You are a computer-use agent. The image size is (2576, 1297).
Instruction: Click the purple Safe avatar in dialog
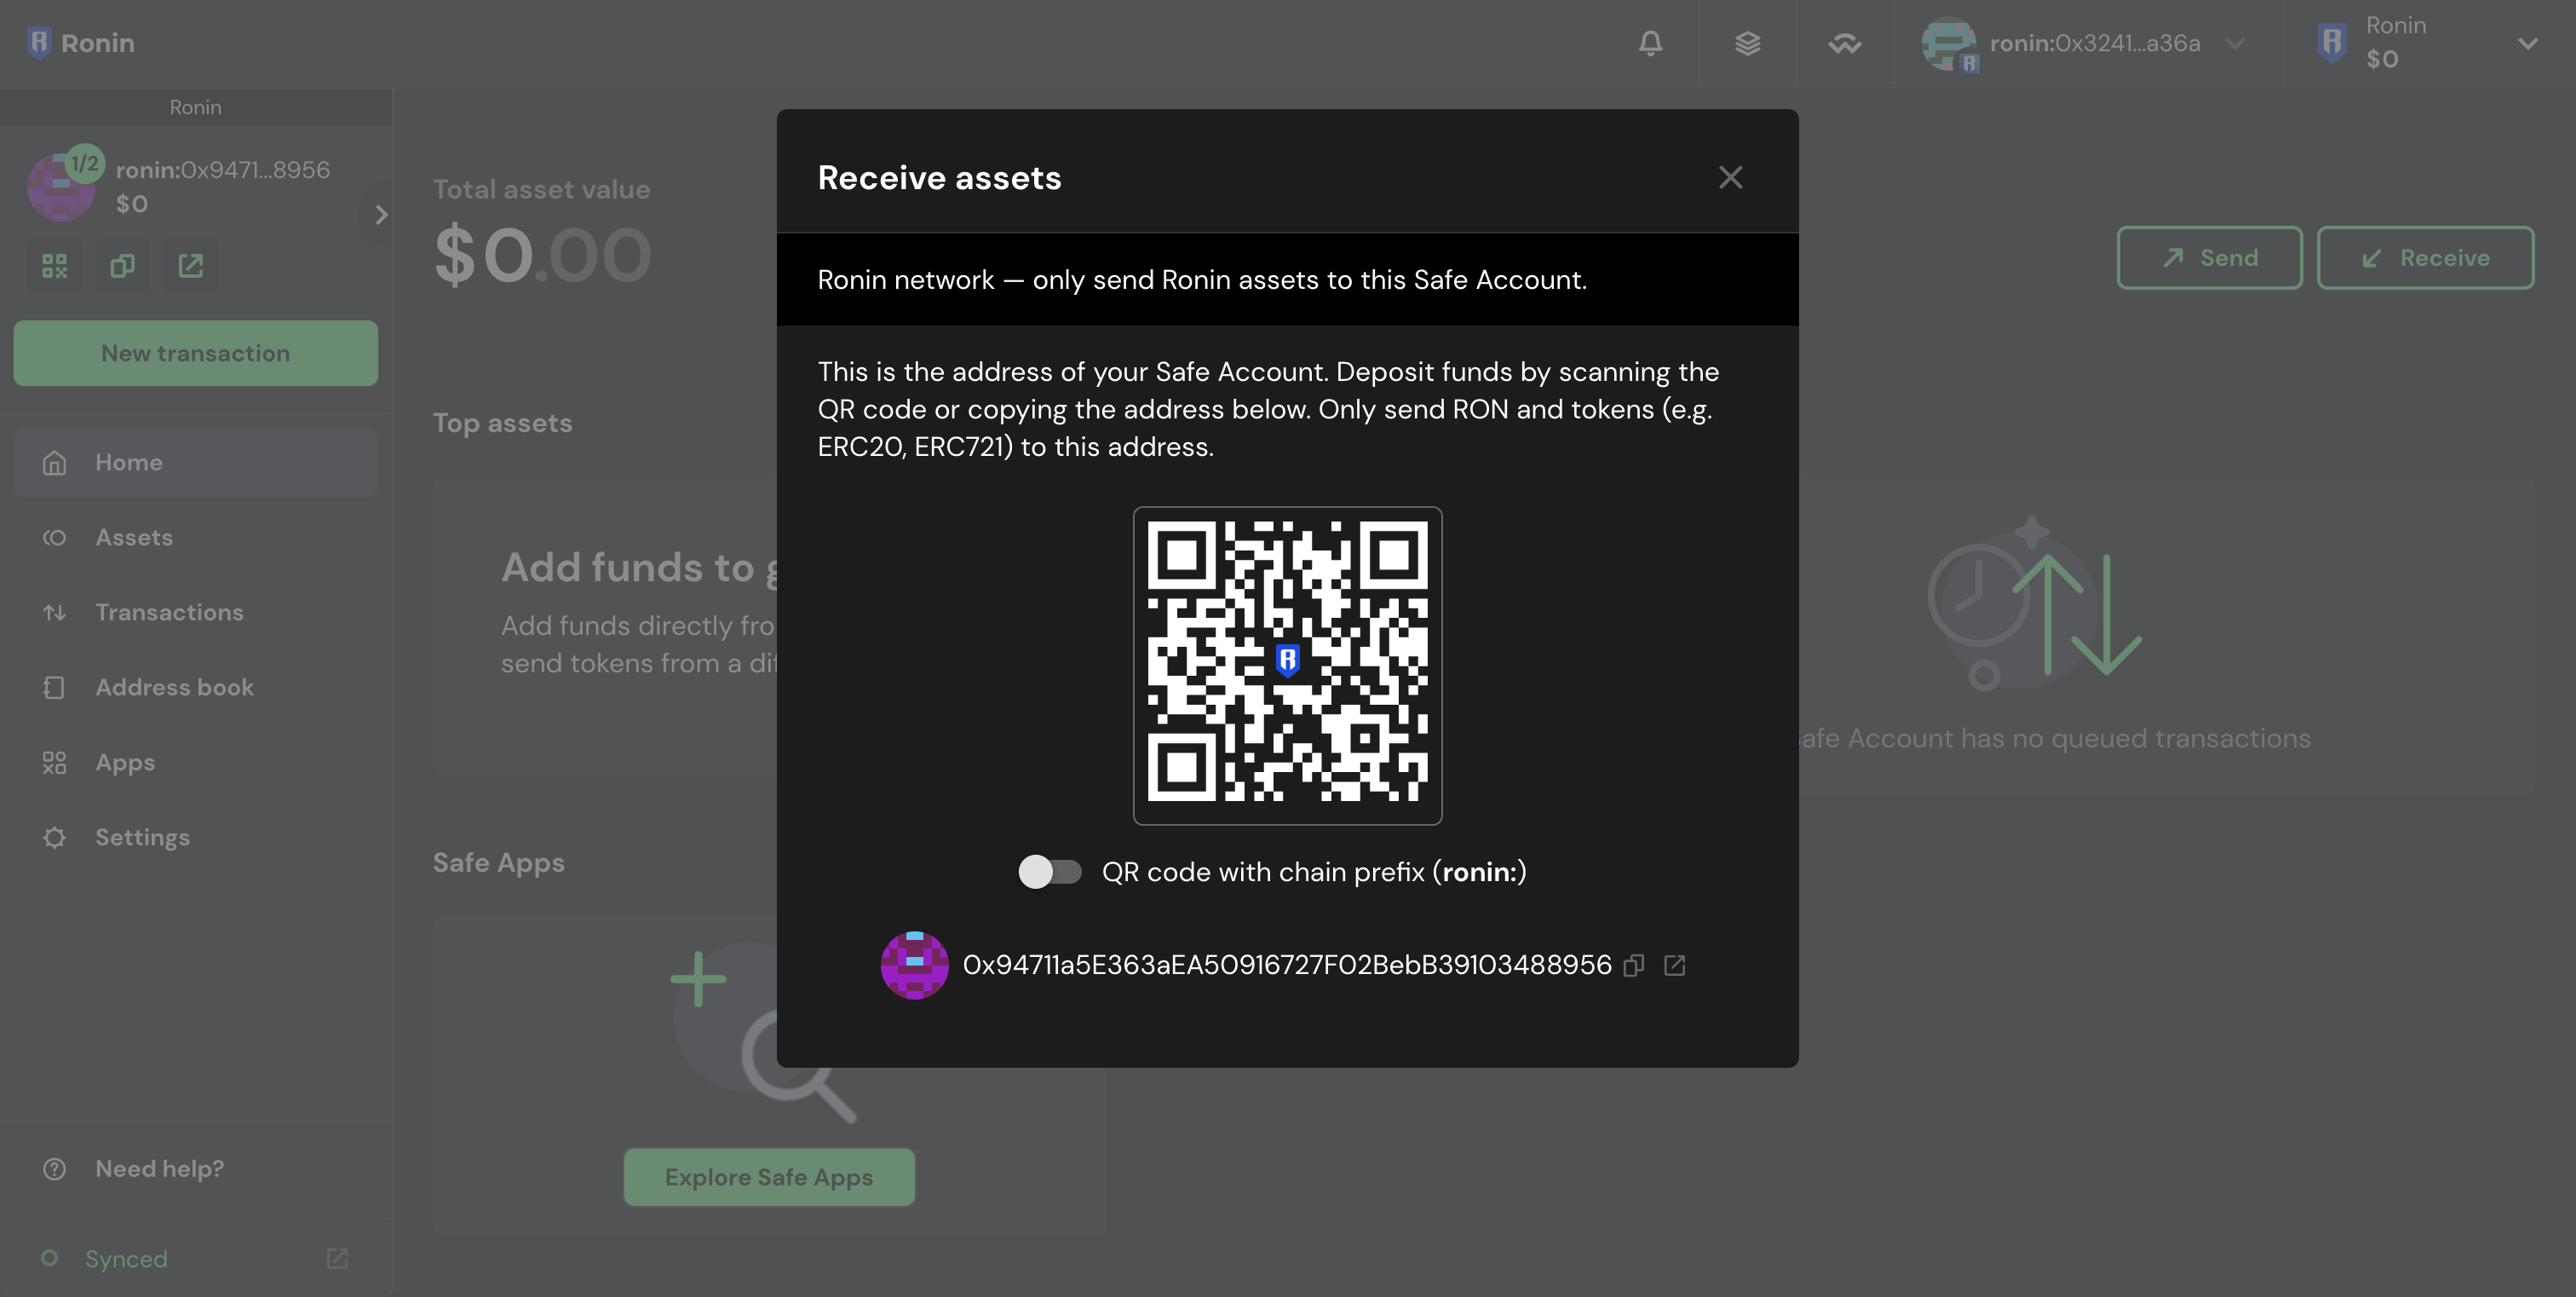[914, 965]
